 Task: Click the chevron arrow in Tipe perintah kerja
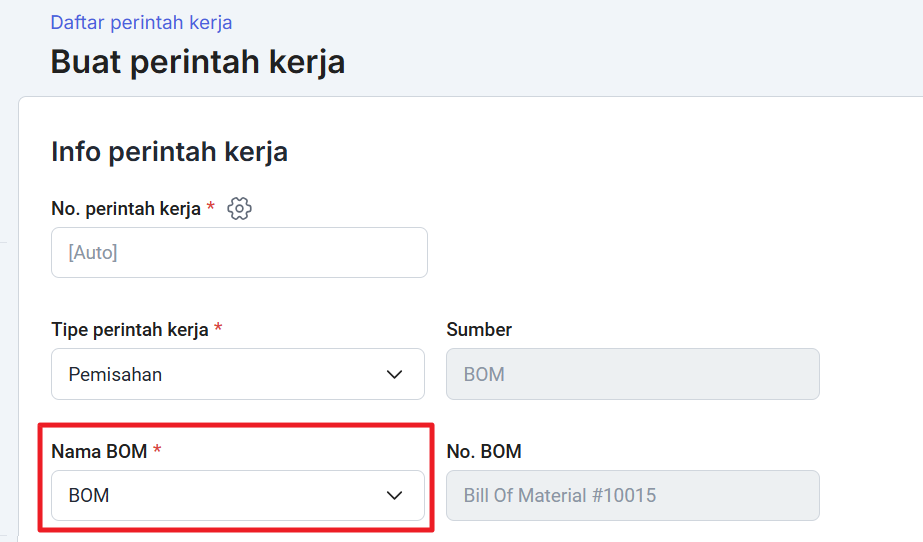point(394,374)
